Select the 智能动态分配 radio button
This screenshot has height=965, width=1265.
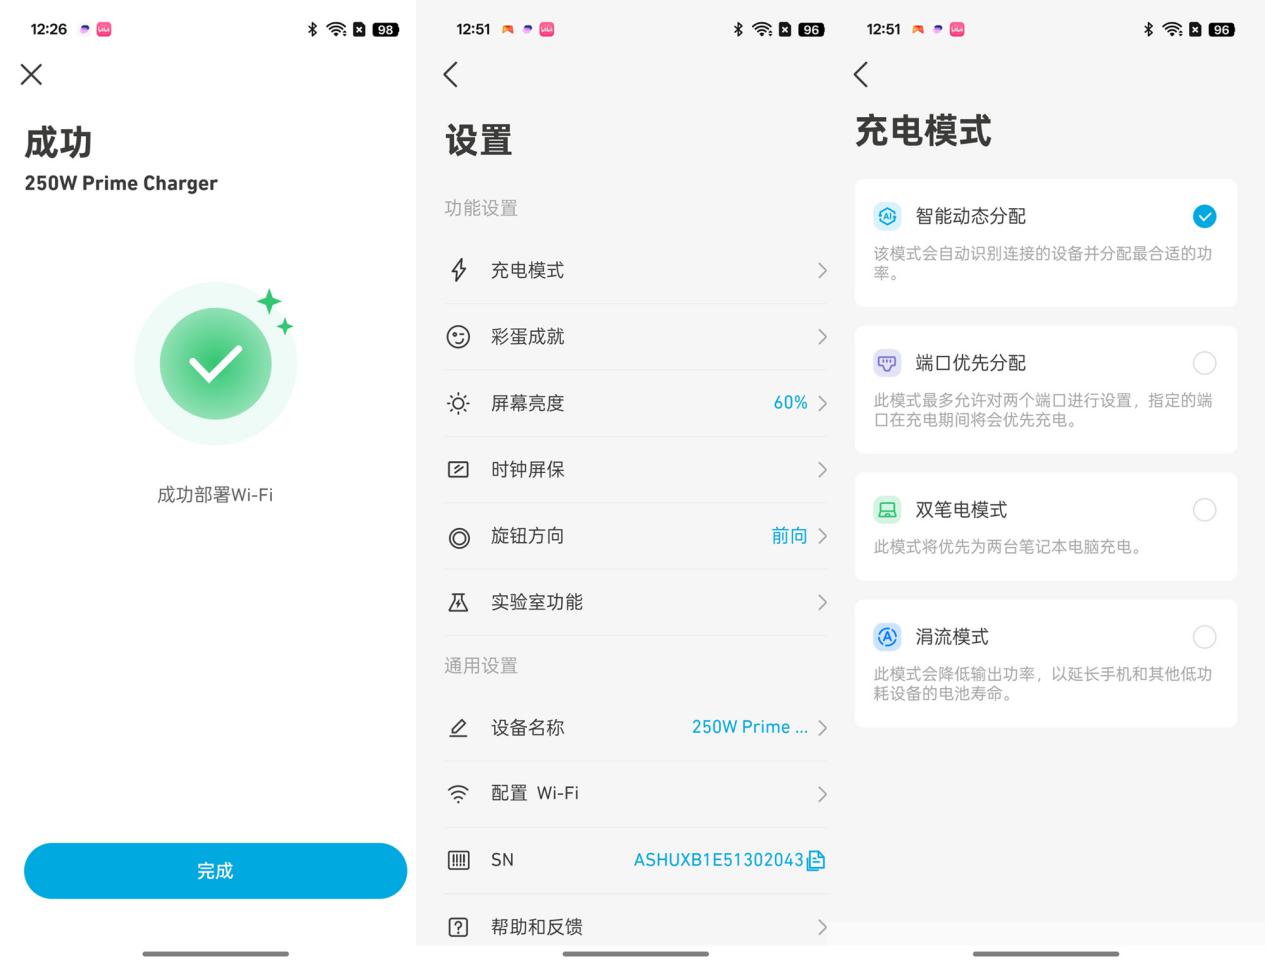[x=1204, y=216]
